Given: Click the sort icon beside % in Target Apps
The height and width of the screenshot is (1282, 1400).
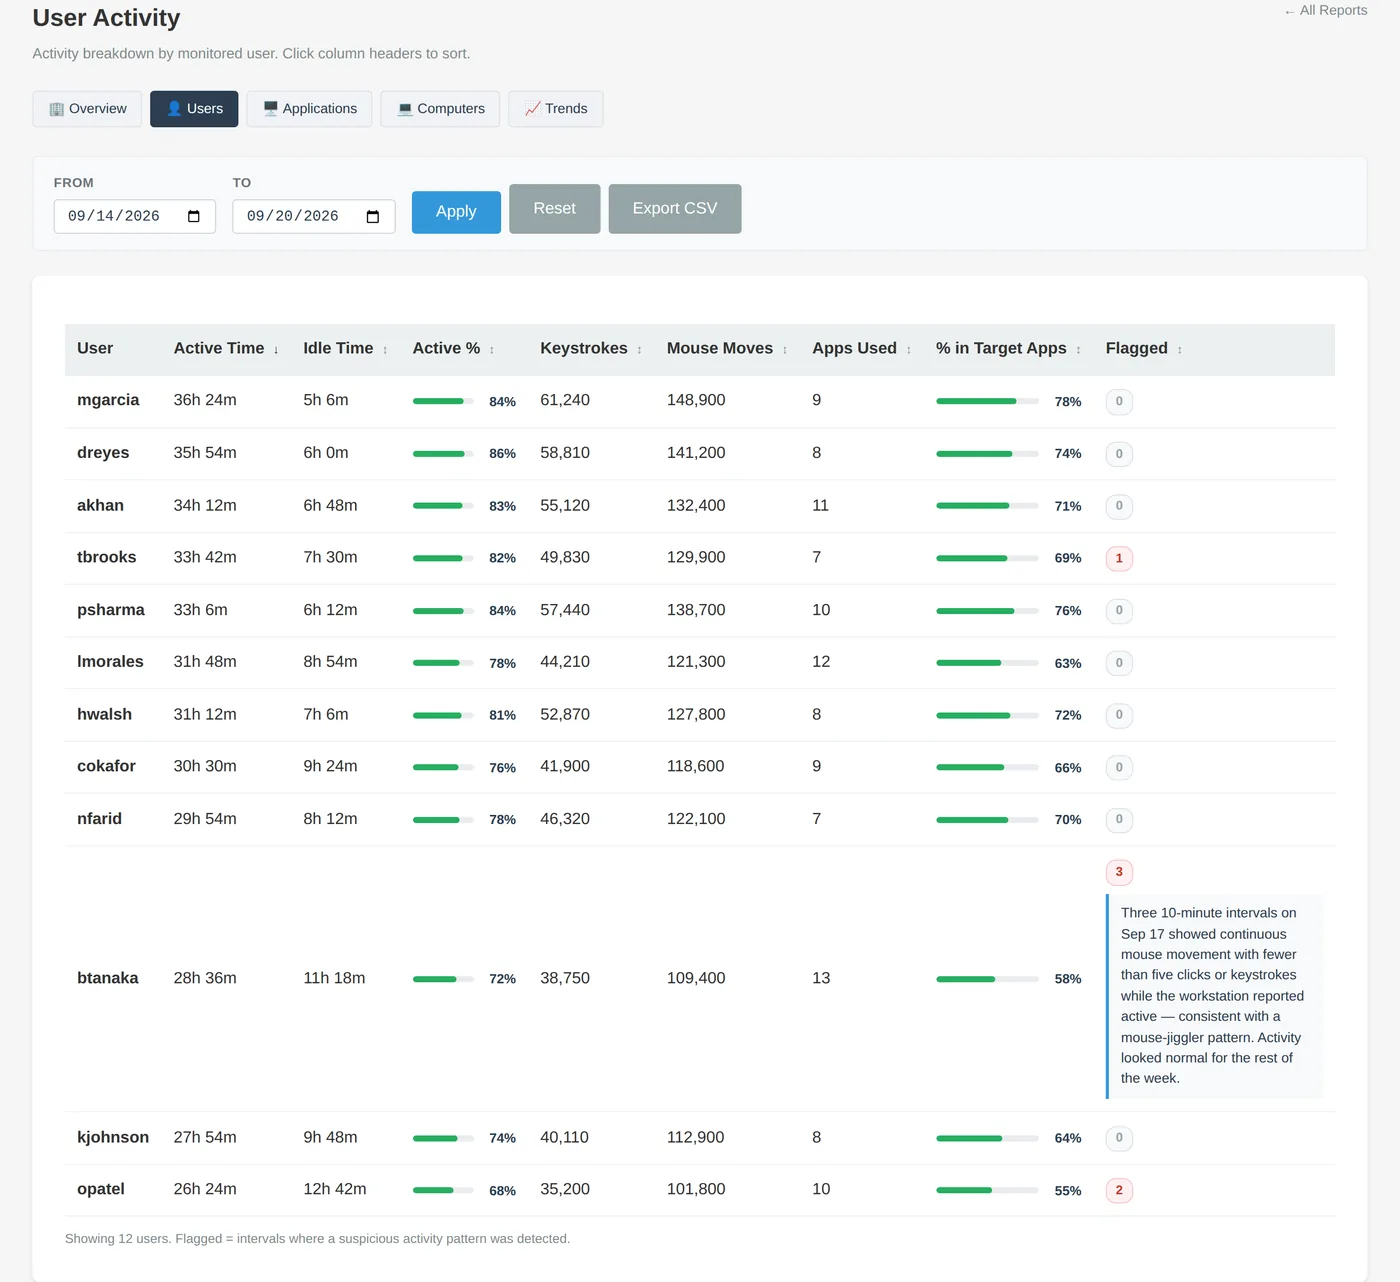Looking at the screenshot, I should pyautogui.click(x=1079, y=350).
